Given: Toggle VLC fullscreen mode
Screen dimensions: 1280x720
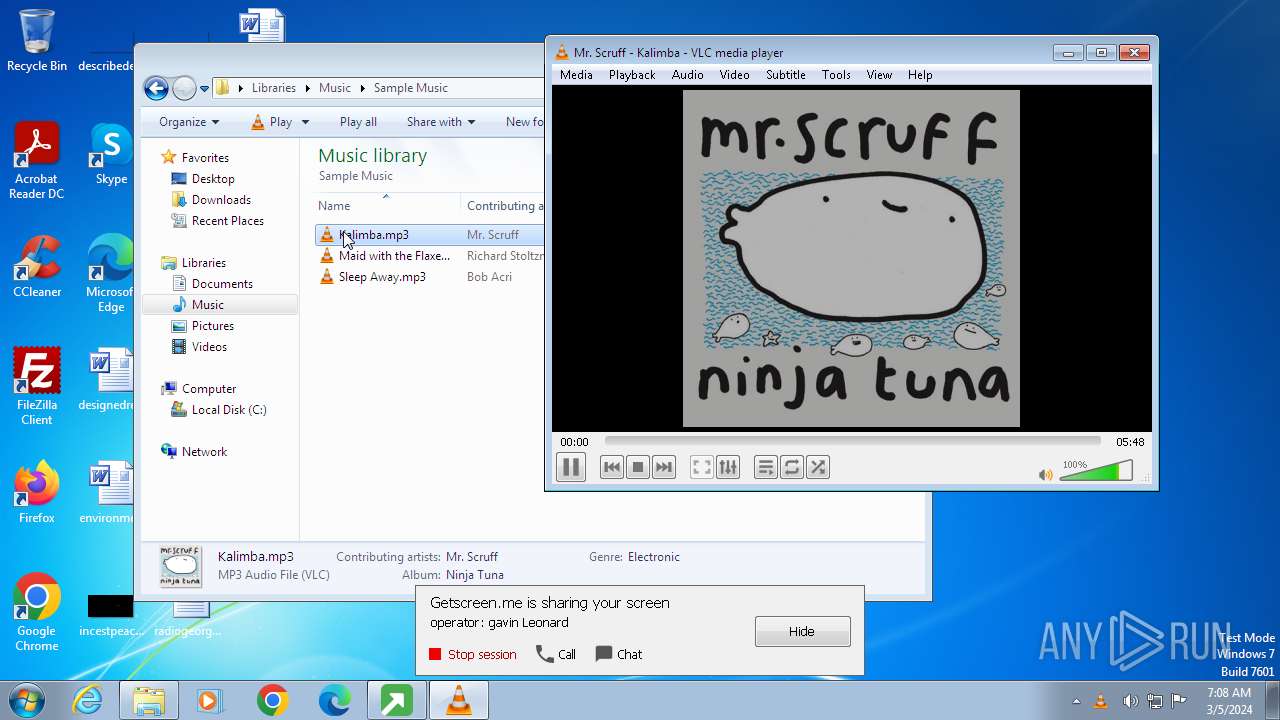Looking at the screenshot, I should [x=702, y=467].
